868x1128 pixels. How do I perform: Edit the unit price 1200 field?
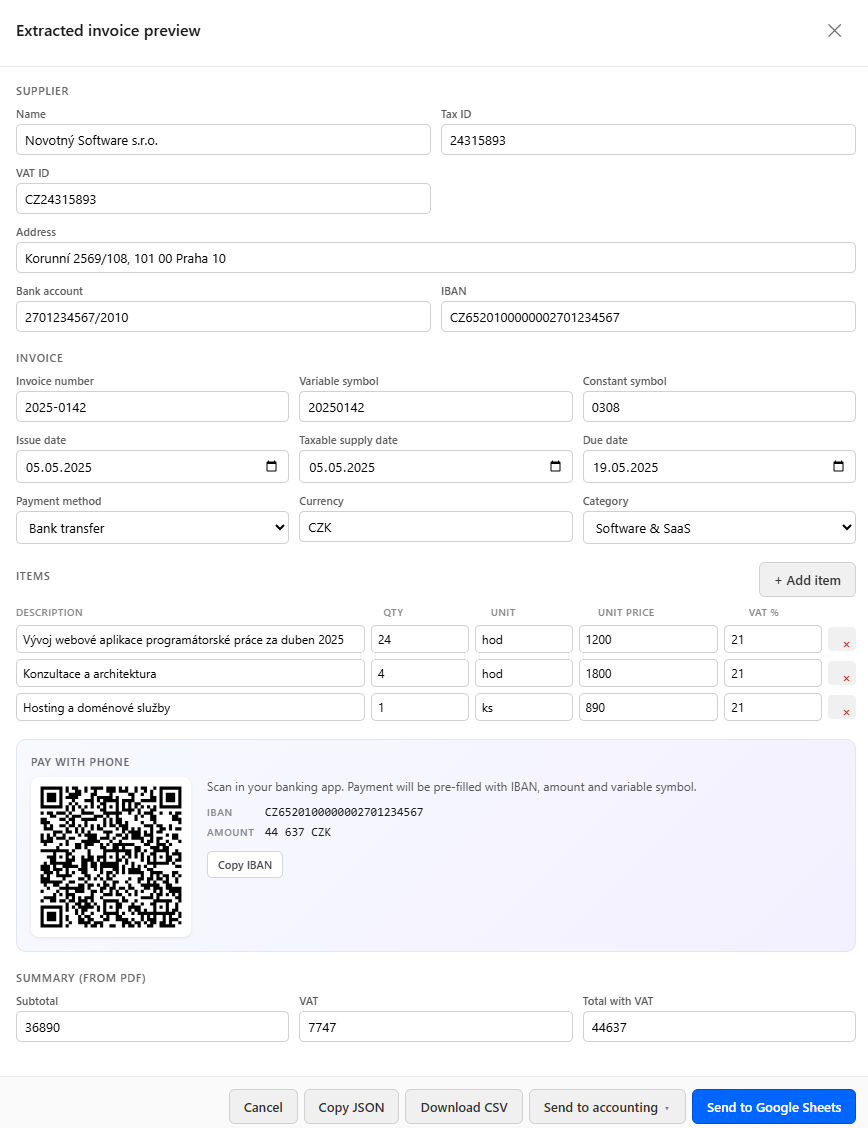pyautogui.click(x=648, y=640)
